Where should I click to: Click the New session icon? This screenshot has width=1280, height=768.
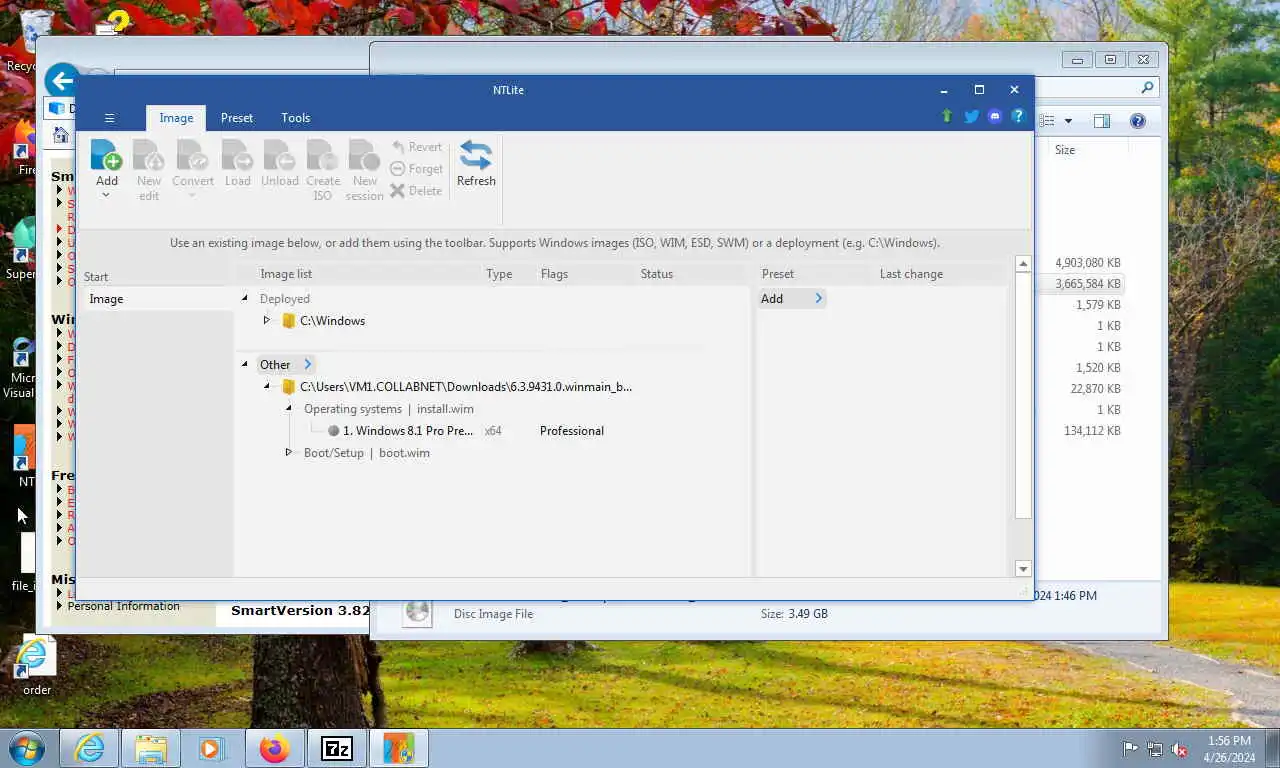(x=364, y=155)
